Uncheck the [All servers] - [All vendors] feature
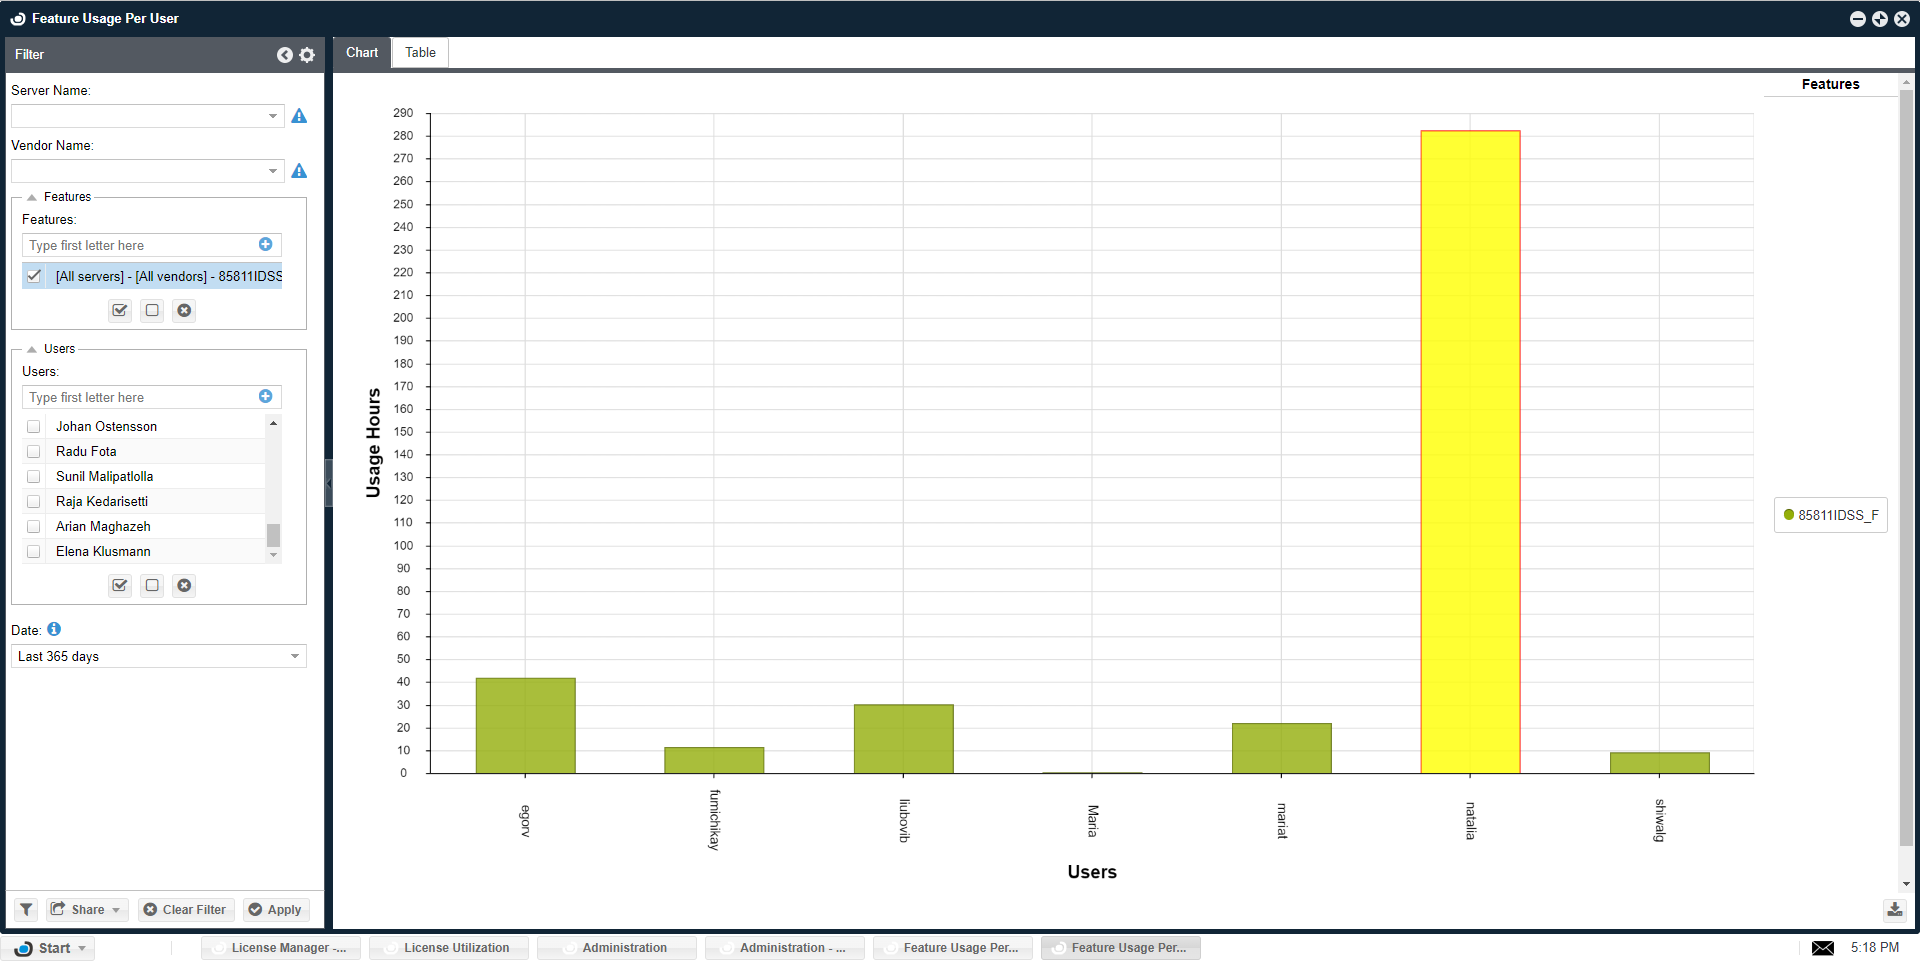Image resolution: width=1920 pixels, height=962 pixels. coord(34,276)
